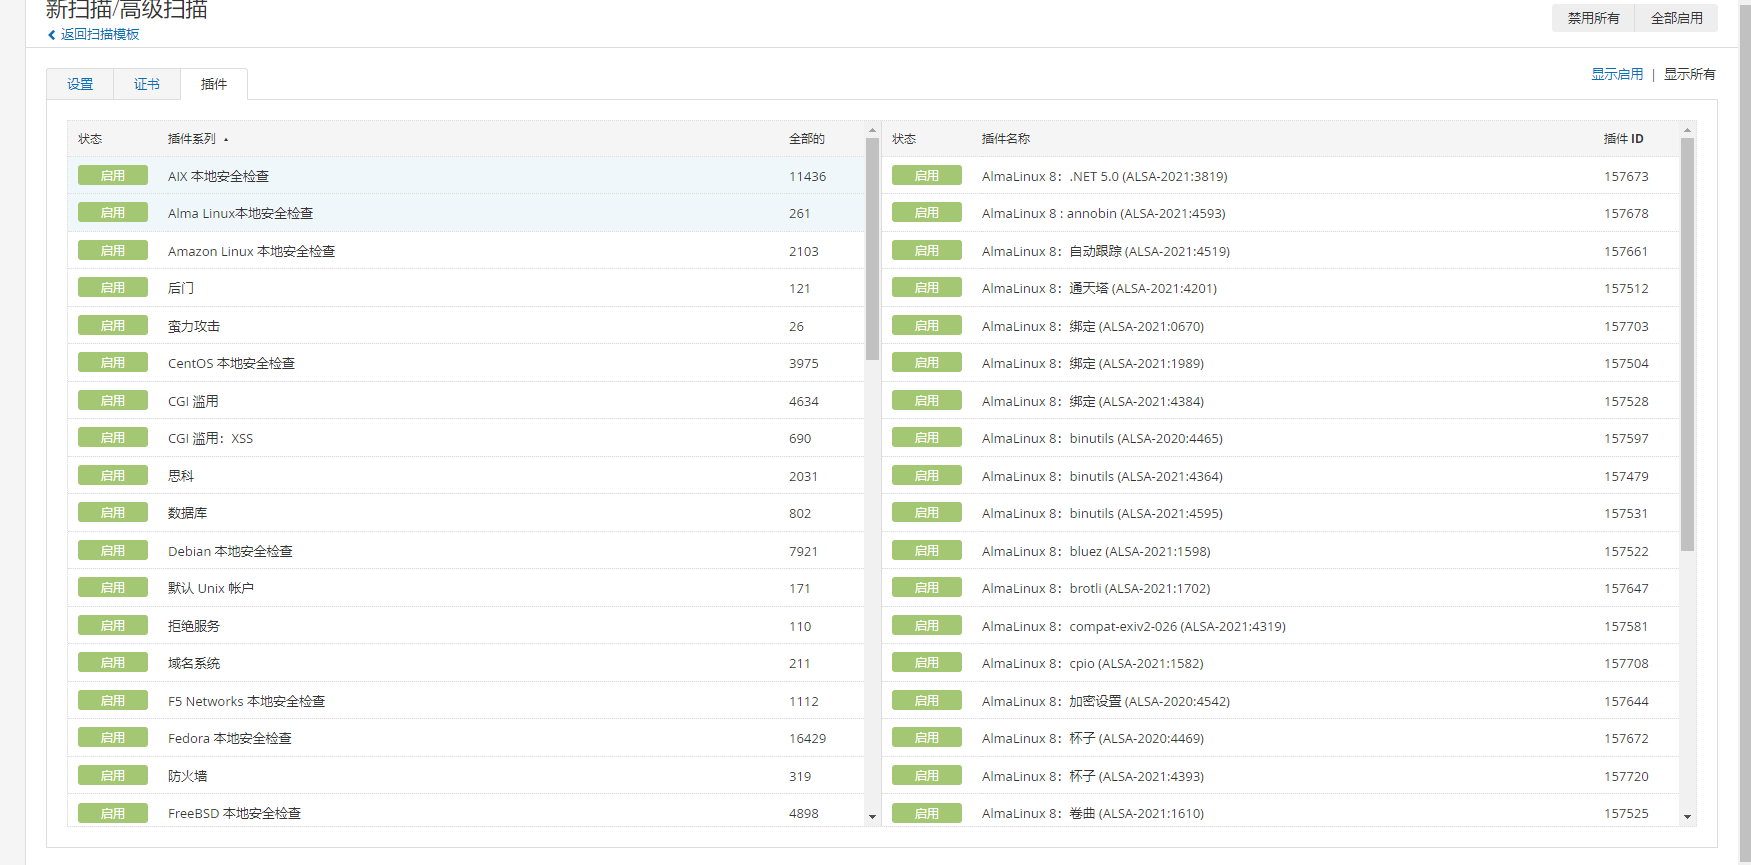Screen dimensions: 1751x865
Task: Open the 设置 tab
Action: click(80, 84)
